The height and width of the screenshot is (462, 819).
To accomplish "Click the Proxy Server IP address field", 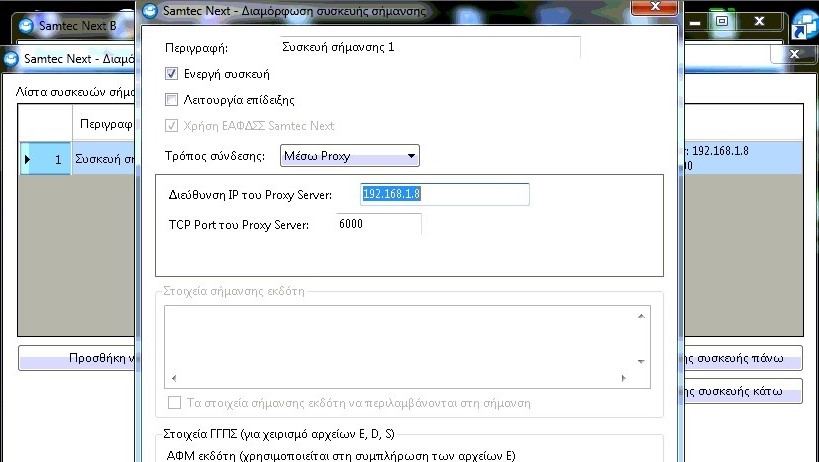I will [x=444, y=194].
